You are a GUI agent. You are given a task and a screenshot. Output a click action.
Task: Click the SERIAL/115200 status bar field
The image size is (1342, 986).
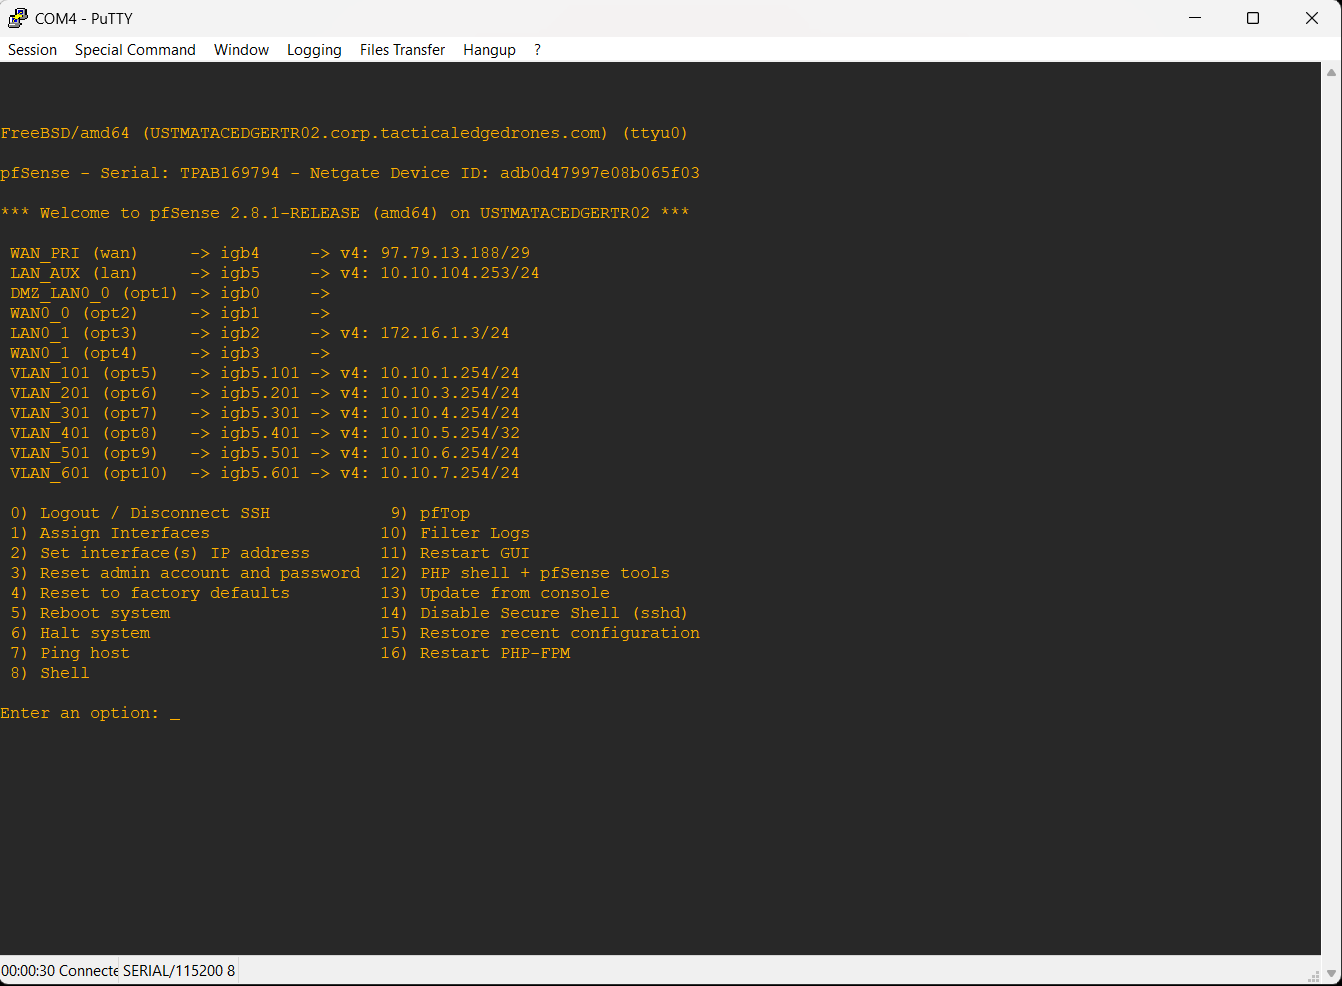[x=179, y=971]
